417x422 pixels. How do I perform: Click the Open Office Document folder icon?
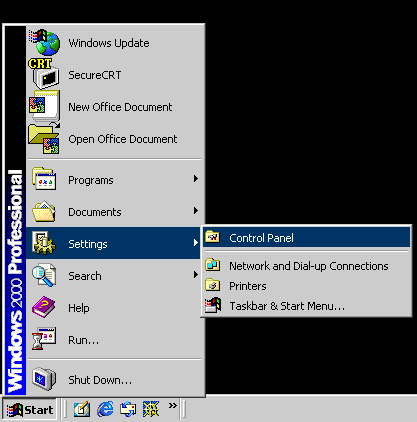pos(44,138)
